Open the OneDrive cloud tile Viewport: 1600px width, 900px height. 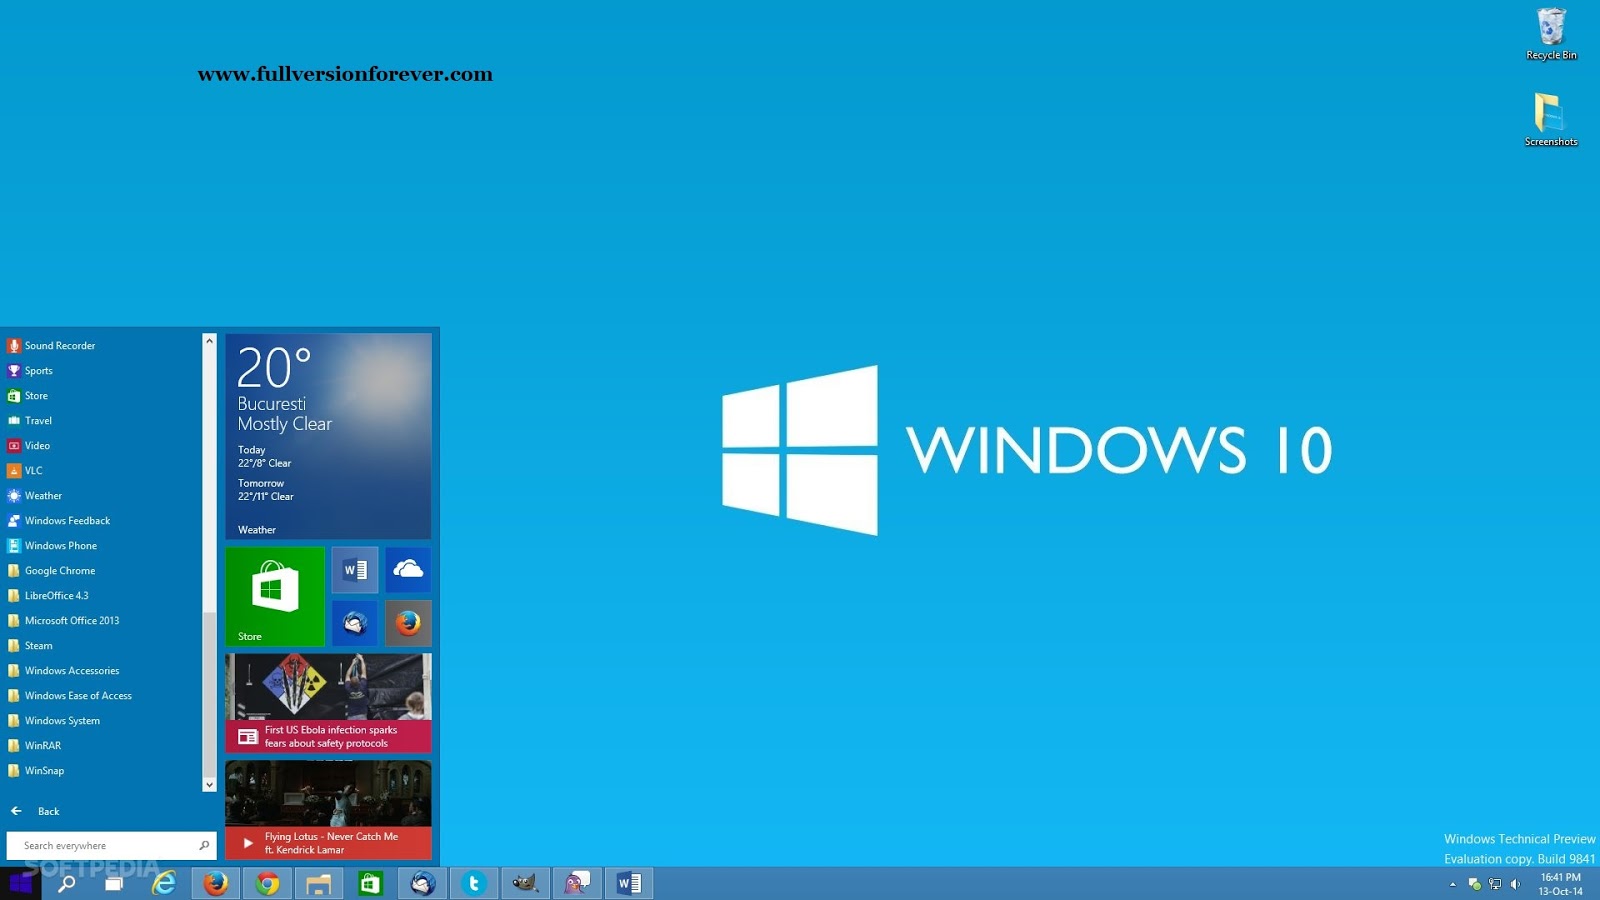click(408, 570)
